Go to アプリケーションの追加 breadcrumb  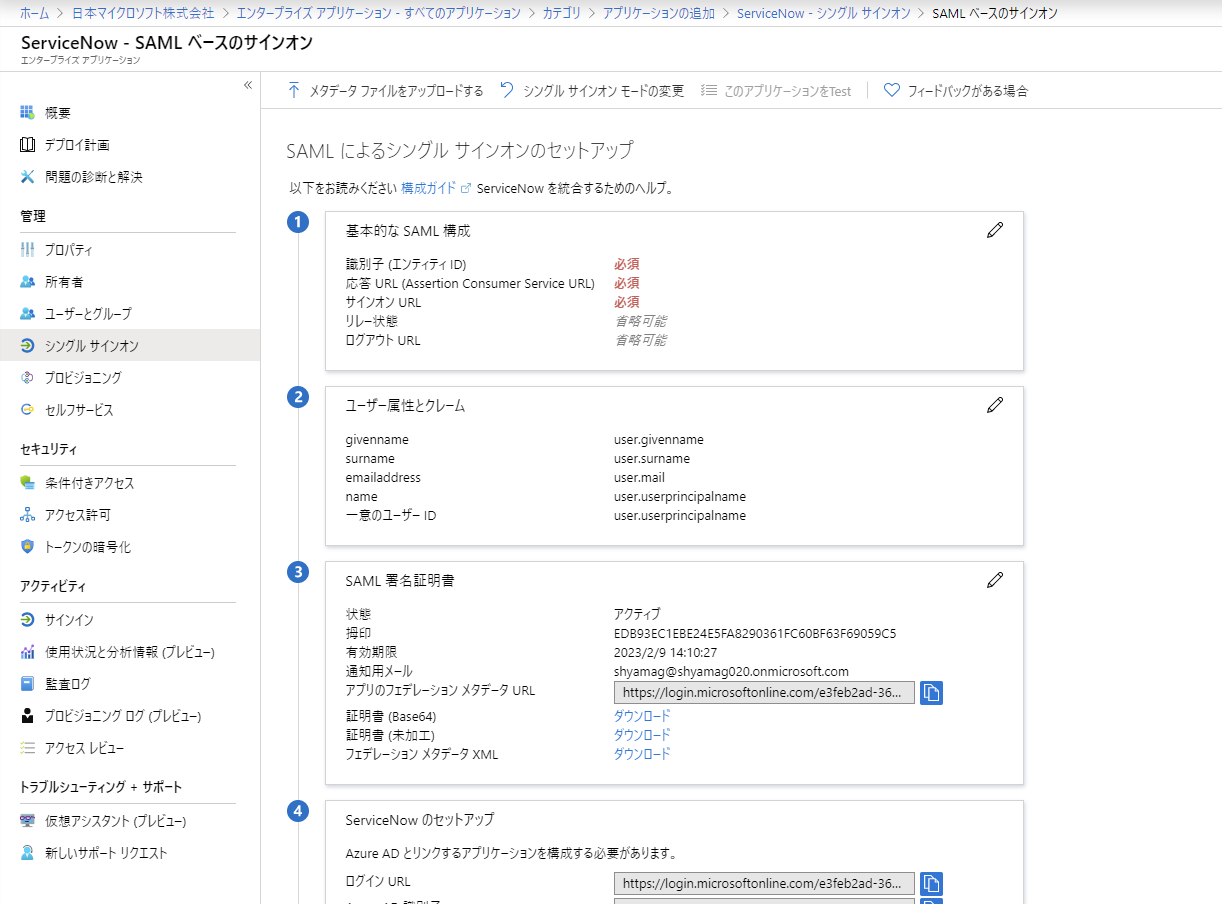pyautogui.click(x=659, y=13)
